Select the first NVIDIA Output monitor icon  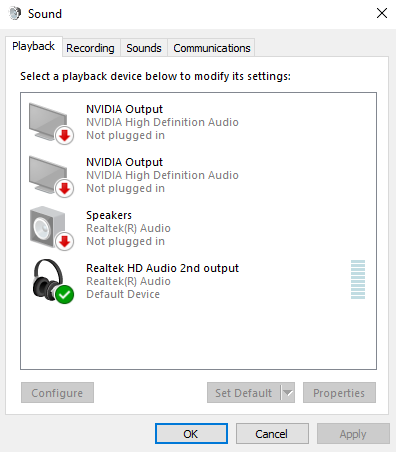click(x=51, y=123)
